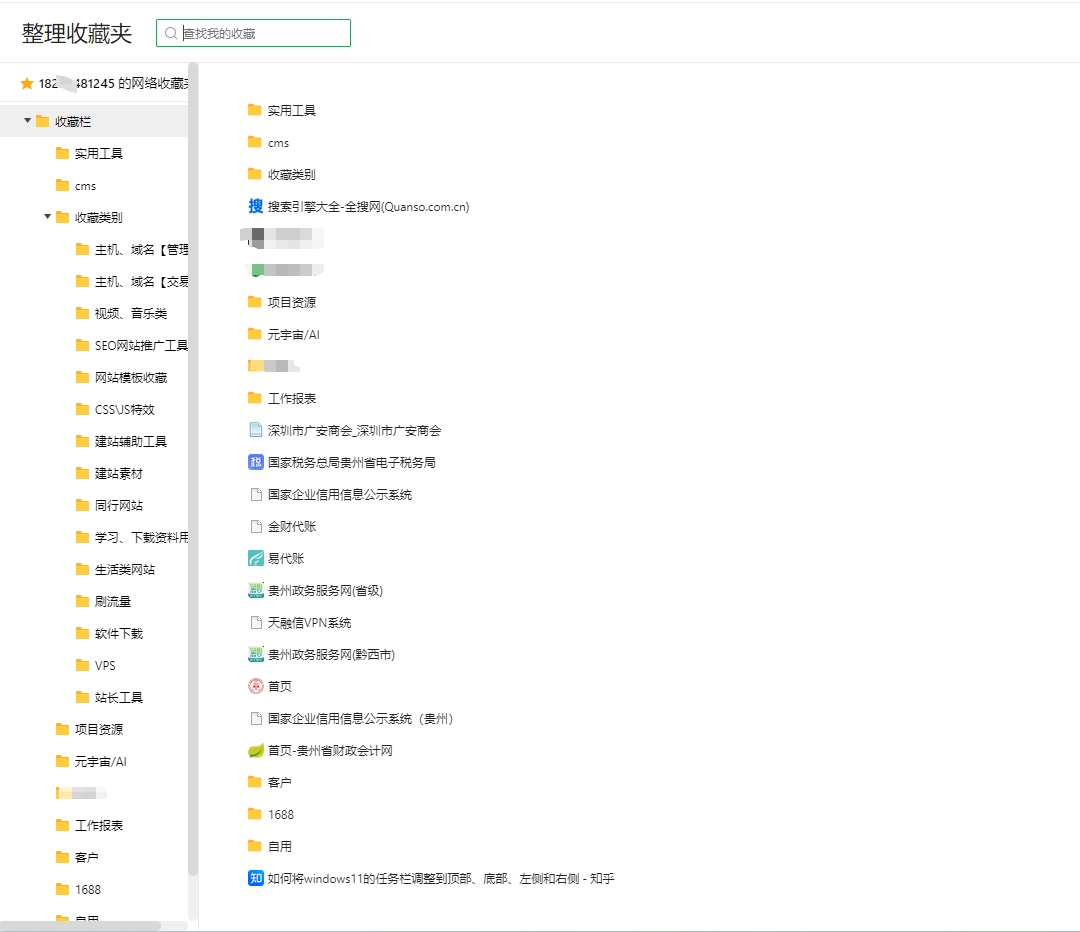The height and width of the screenshot is (932, 1080).
Task: Select 工作报表 in the left tree
Action: point(98,825)
